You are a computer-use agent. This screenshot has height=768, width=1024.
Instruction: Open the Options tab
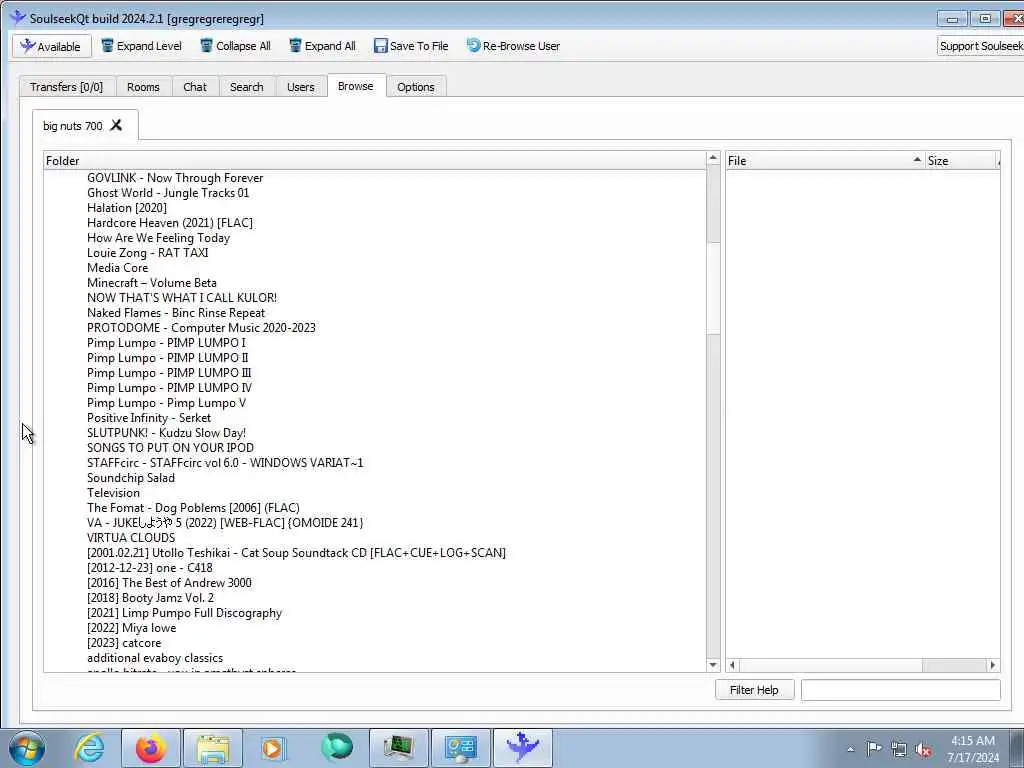tap(416, 87)
